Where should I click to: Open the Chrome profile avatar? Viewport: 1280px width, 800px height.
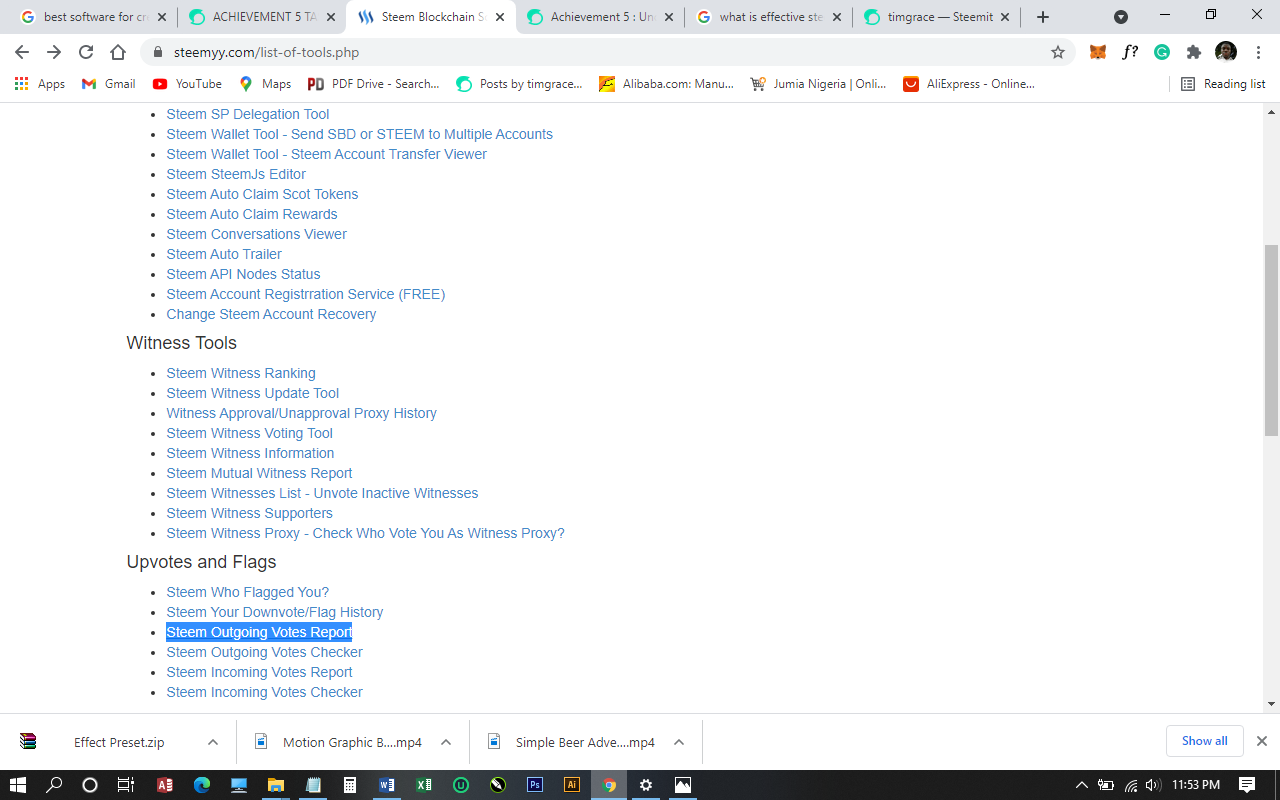1226,51
